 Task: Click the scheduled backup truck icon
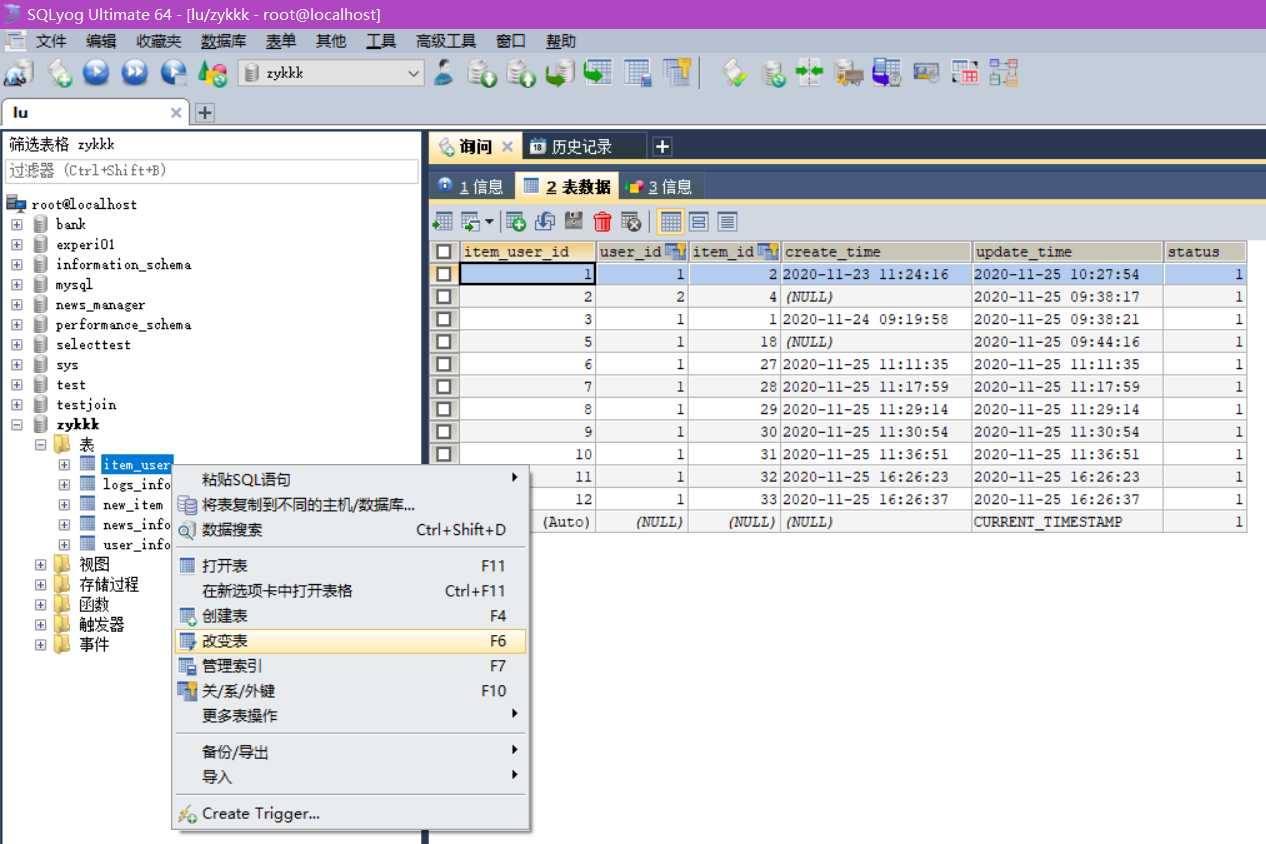coord(848,72)
